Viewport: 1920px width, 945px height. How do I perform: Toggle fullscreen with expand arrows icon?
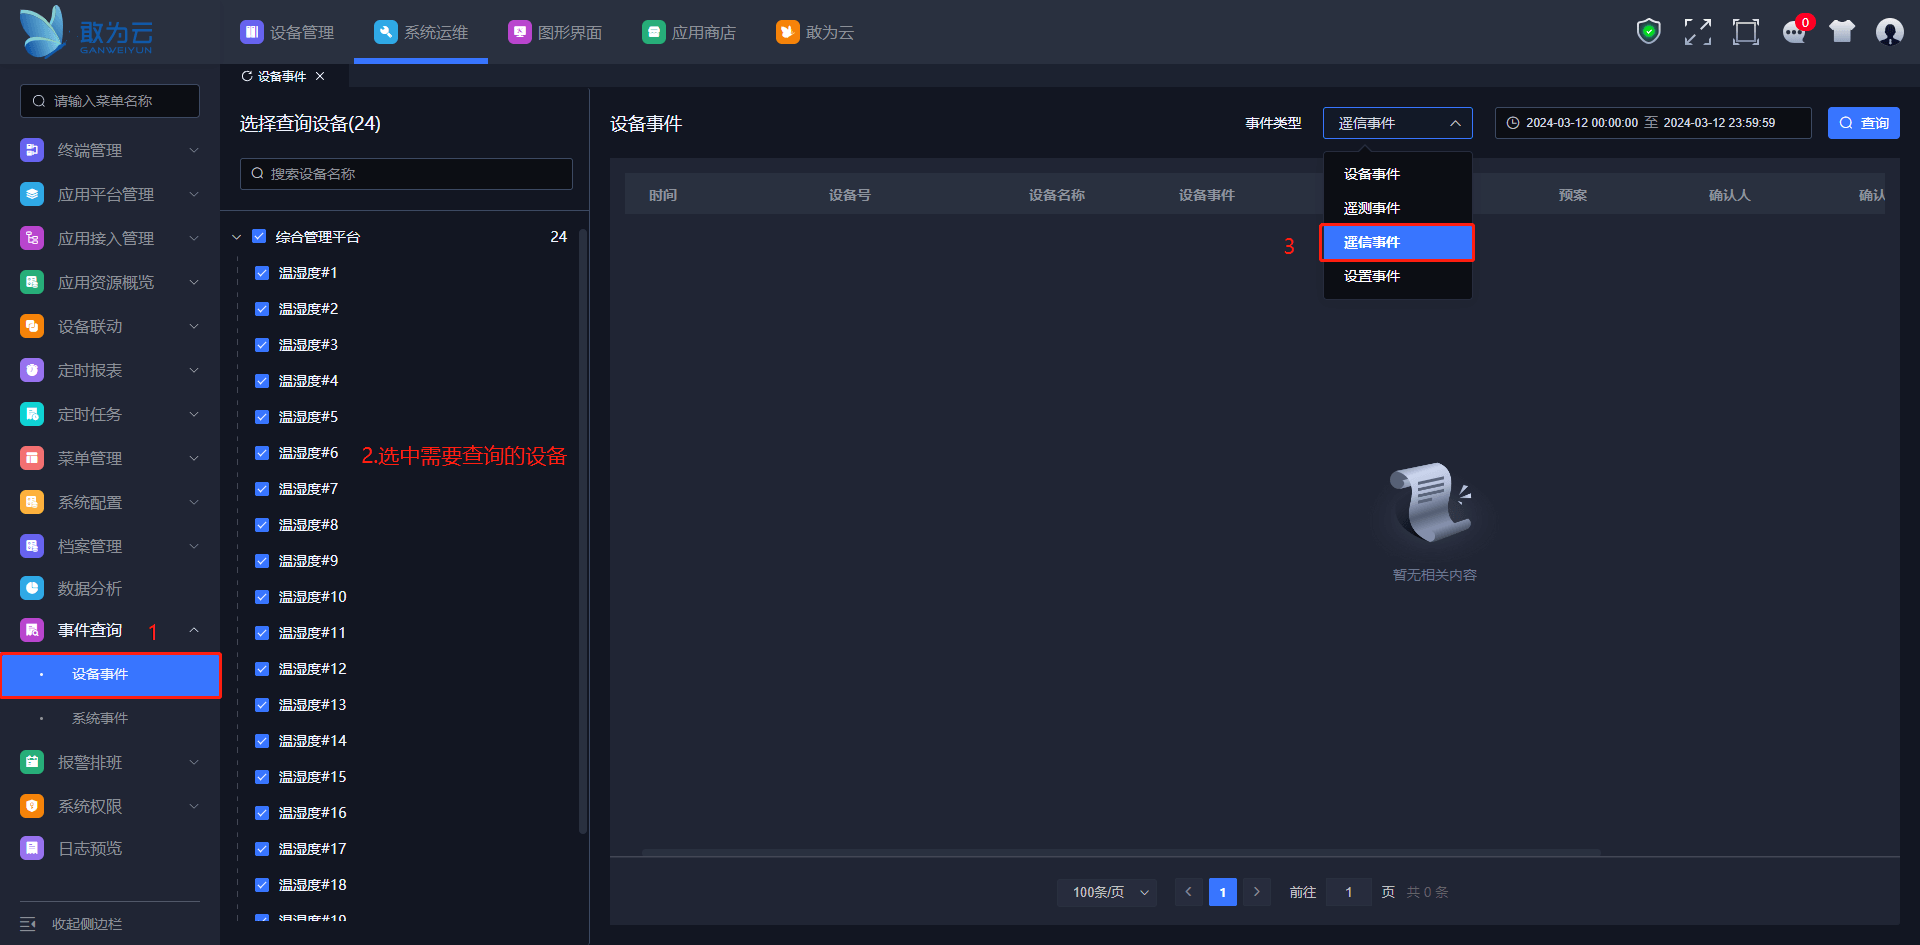(1697, 32)
